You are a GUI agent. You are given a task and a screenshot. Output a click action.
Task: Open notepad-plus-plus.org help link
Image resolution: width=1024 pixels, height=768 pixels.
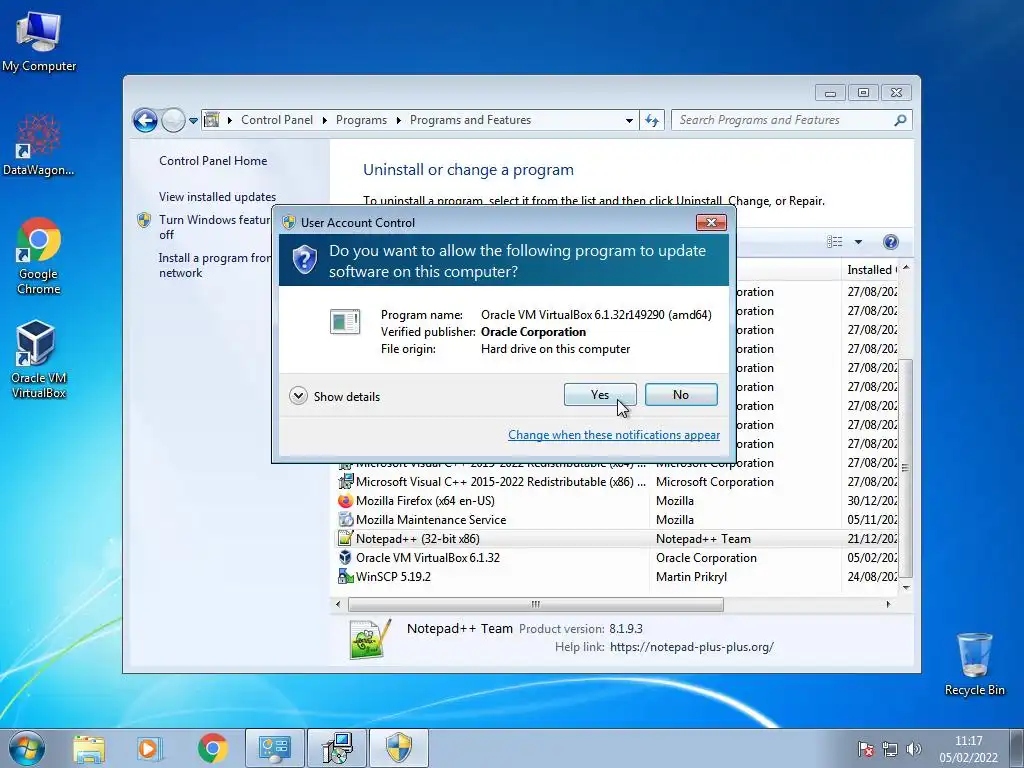coord(692,647)
